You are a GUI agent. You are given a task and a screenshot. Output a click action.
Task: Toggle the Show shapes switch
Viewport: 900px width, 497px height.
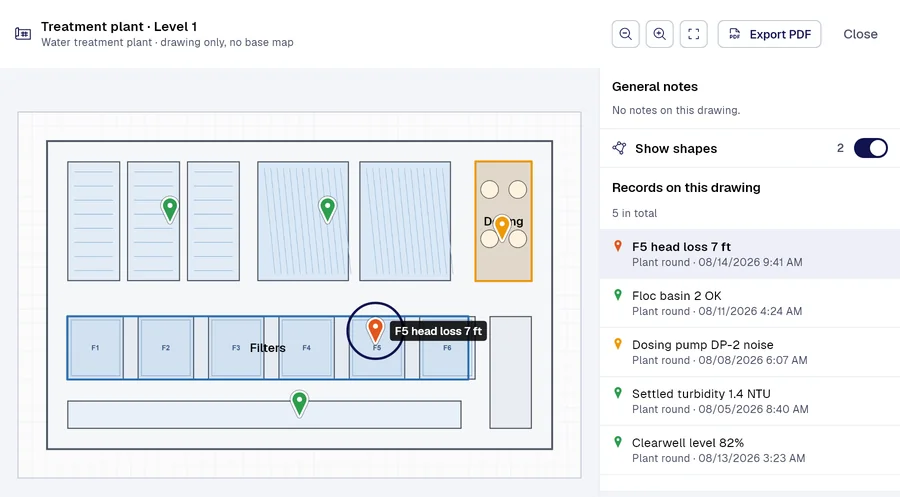point(870,148)
